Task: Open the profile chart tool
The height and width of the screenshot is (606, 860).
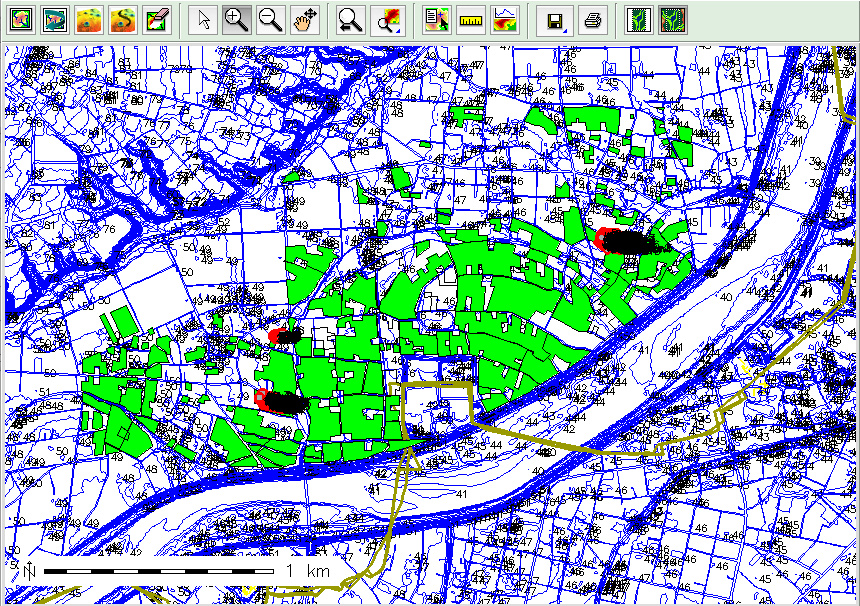Action: pos(505,20)
